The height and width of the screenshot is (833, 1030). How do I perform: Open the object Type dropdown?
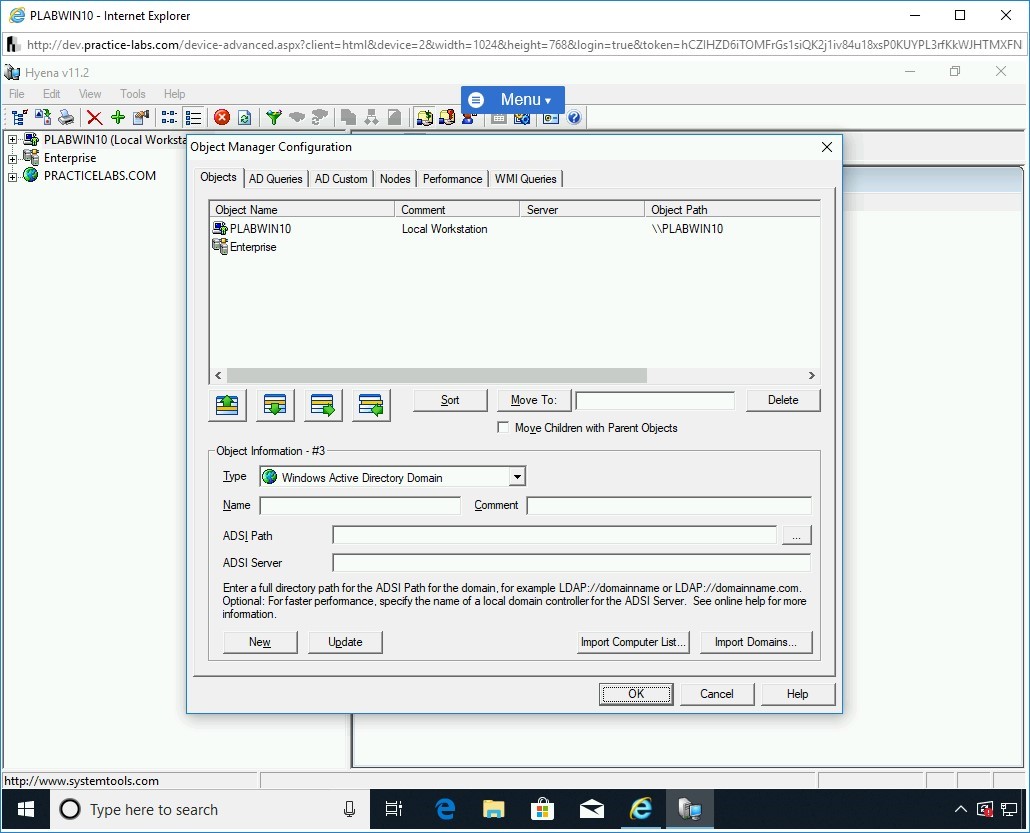click(516, 478)
